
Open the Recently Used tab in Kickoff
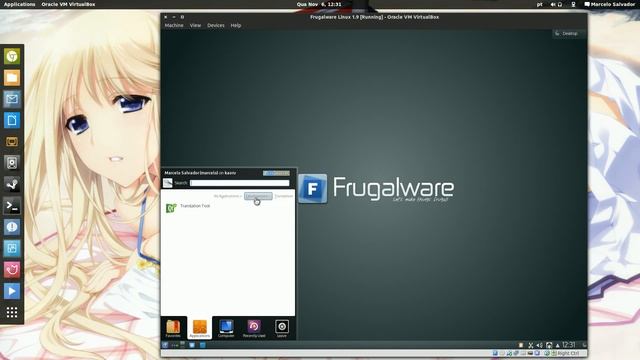click(x=254, y=328)
